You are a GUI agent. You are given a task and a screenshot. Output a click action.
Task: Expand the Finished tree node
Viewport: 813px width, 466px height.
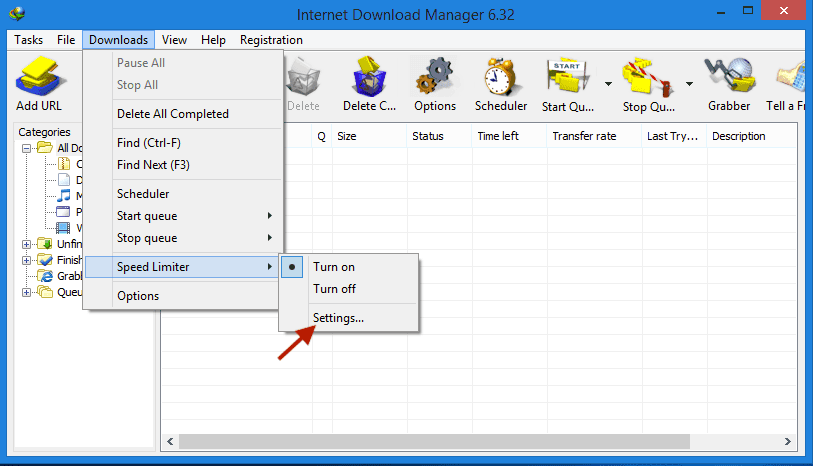[x=26, y=260]
